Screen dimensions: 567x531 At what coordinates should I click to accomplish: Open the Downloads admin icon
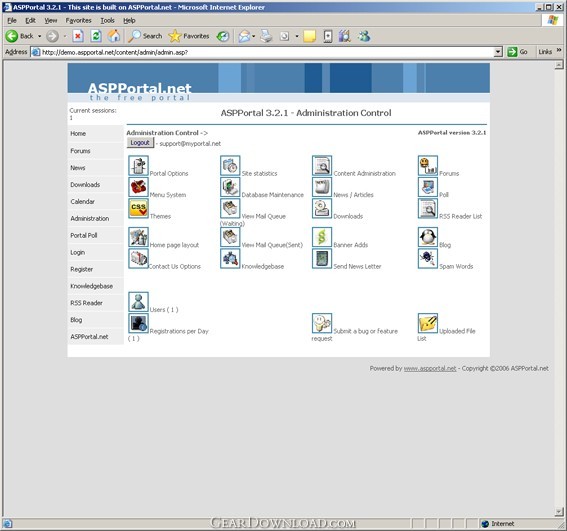[x=322, y=208]
